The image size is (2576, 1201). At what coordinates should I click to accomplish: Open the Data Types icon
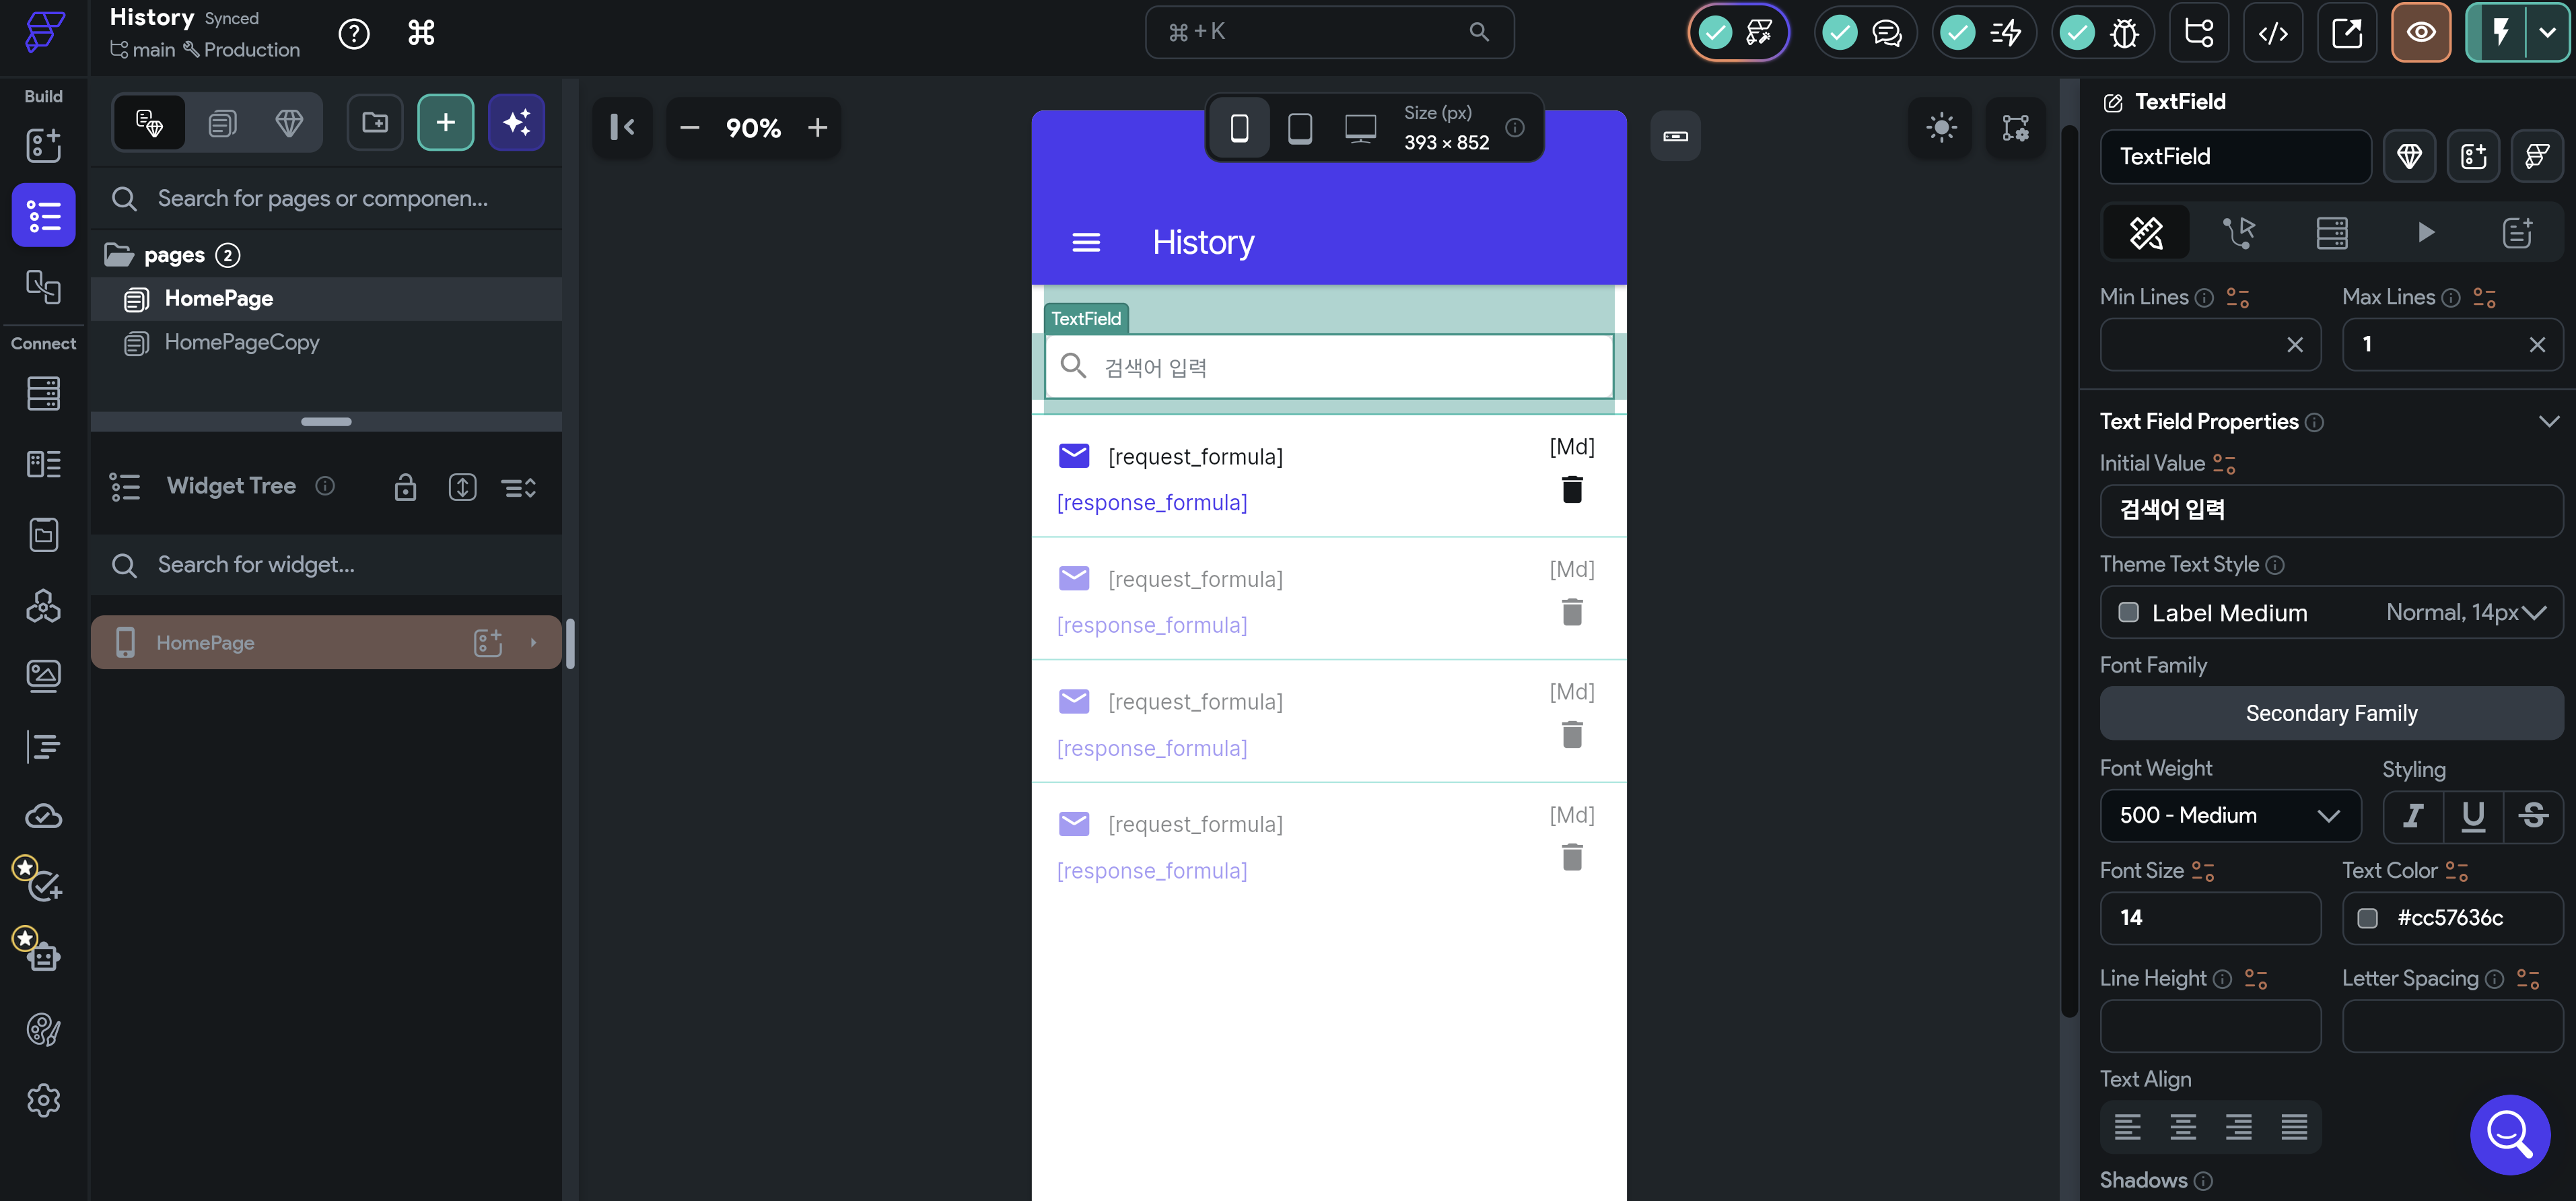[43, 464]
